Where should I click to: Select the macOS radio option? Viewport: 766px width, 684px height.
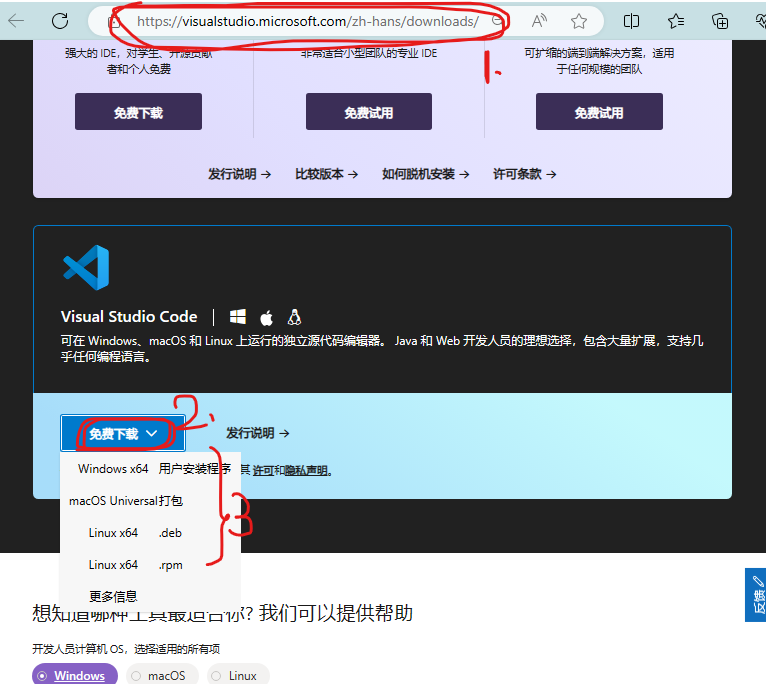(162, 675)
